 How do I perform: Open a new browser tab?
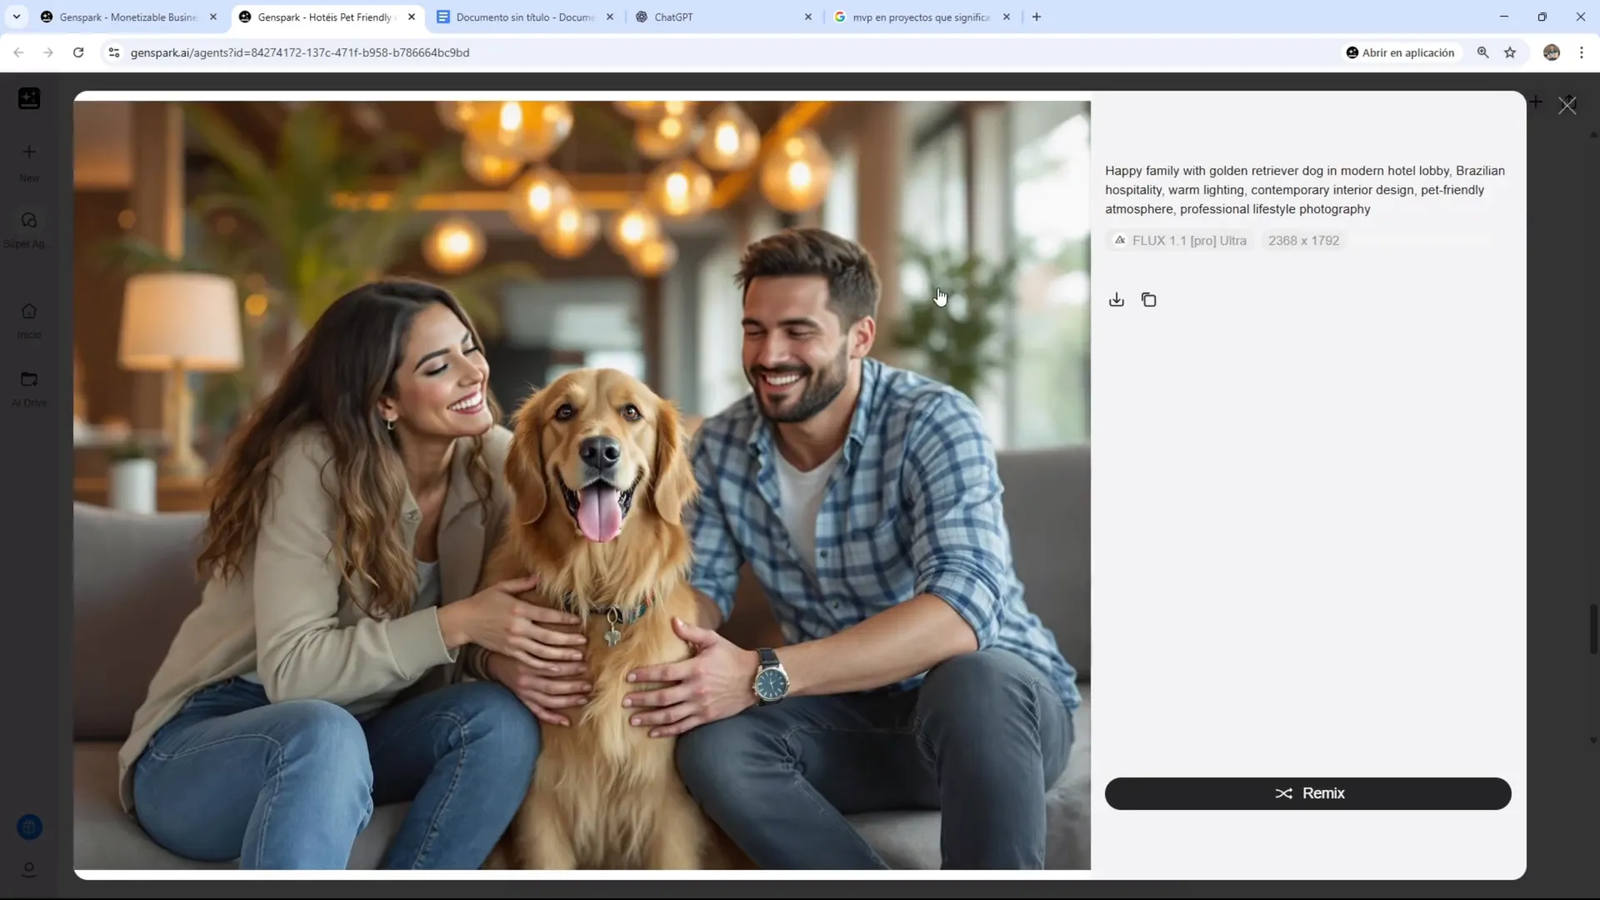(x=1036, y=17)
